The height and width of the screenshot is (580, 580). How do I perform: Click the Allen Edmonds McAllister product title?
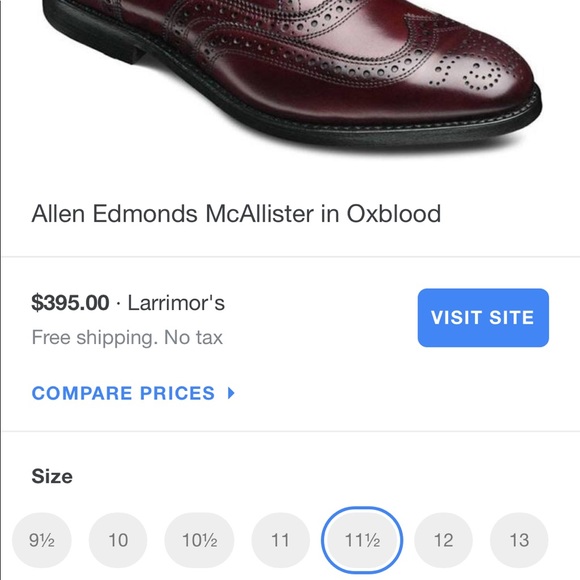pos(236,213)
